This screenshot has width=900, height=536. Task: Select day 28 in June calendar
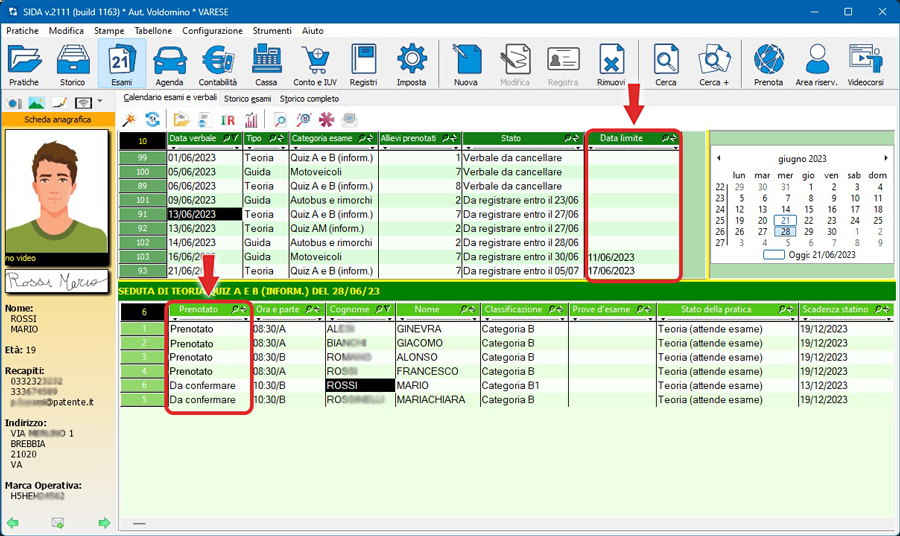coord(787,231)
